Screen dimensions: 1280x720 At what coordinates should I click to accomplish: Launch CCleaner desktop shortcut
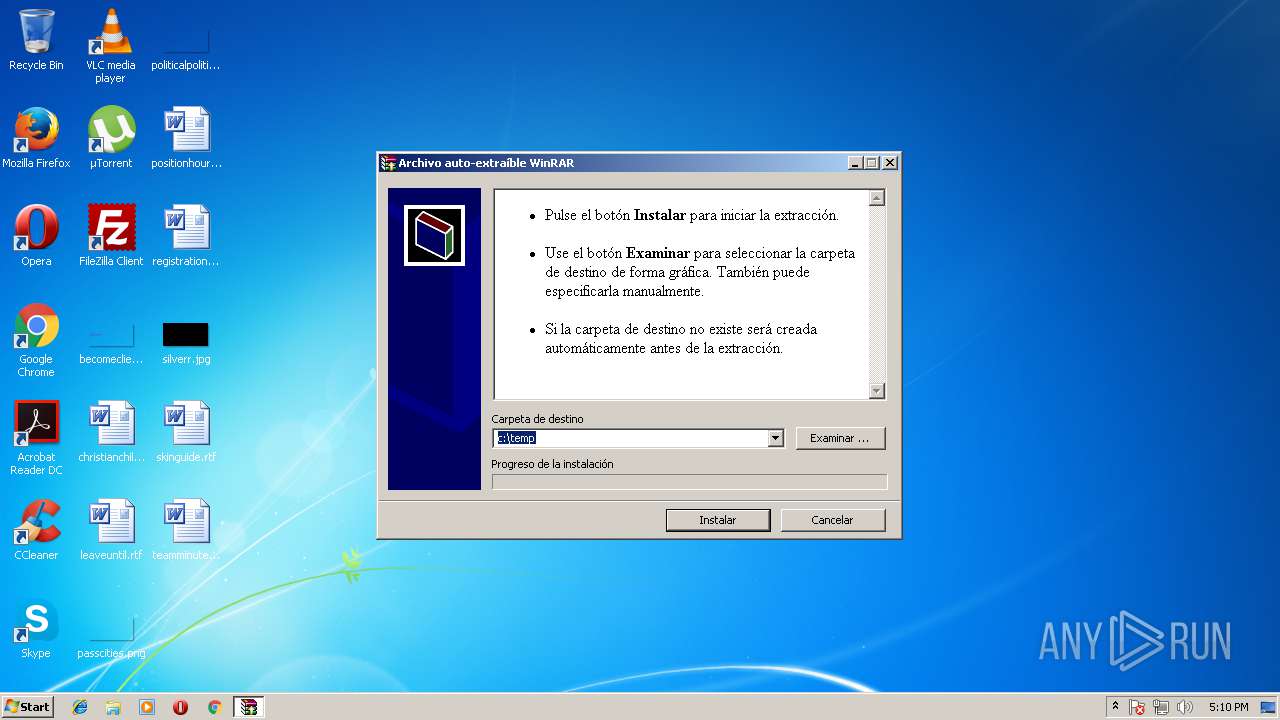36,530
